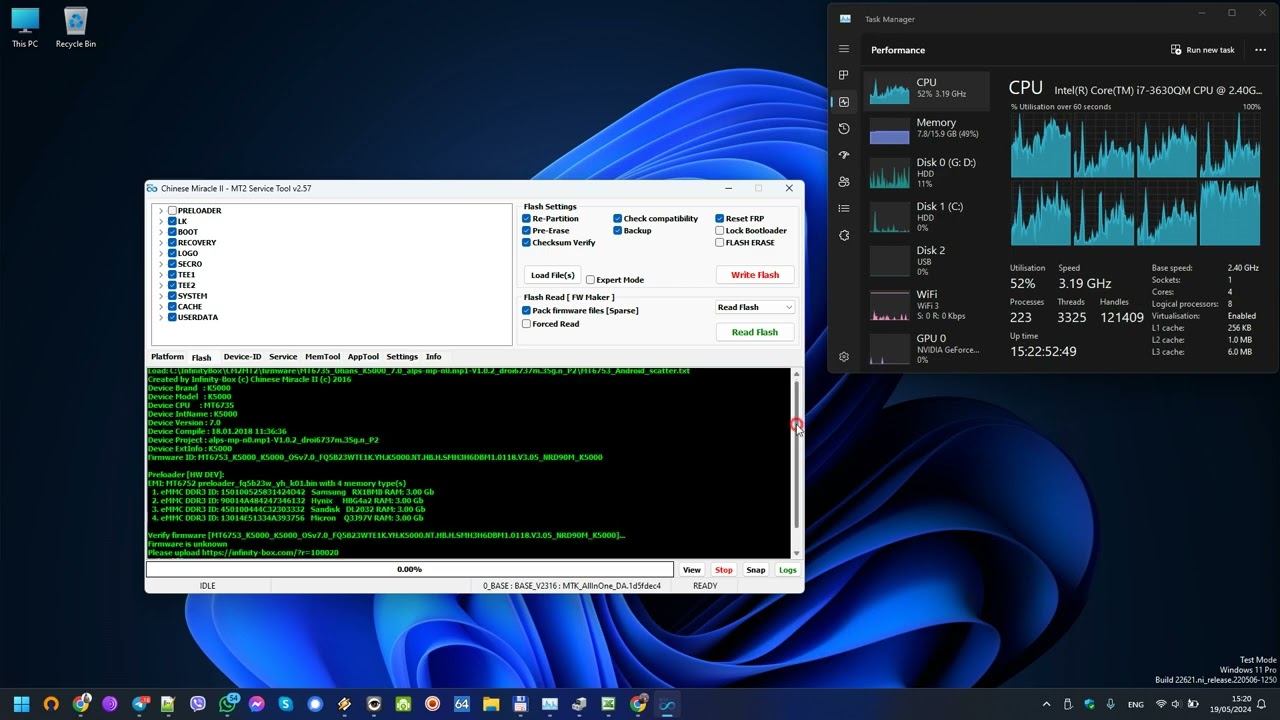Select GPU 0 performance item
Viewport: 1280px width, 720px height.
(x=927, y=346)
